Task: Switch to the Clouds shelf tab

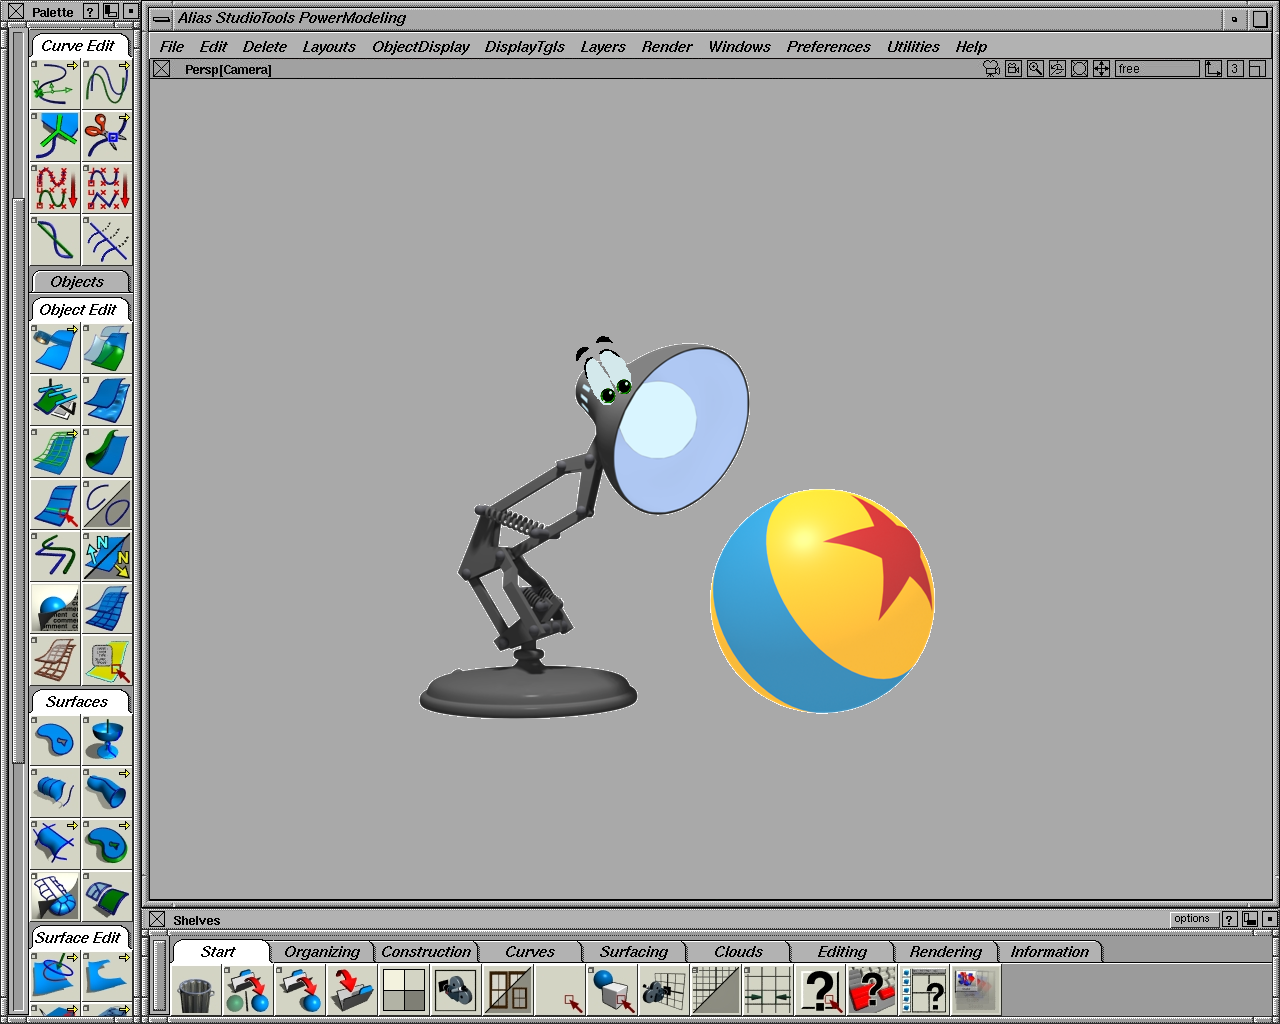Action: pos(738,952)
